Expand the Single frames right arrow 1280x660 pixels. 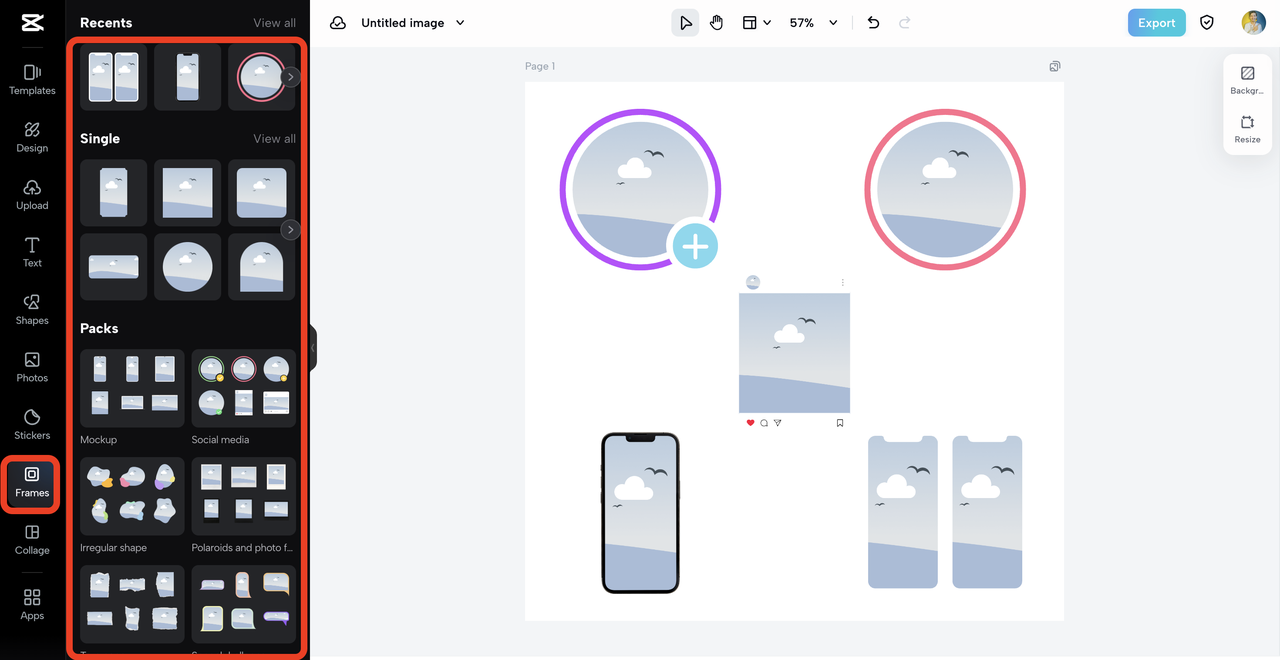[291, 230]
